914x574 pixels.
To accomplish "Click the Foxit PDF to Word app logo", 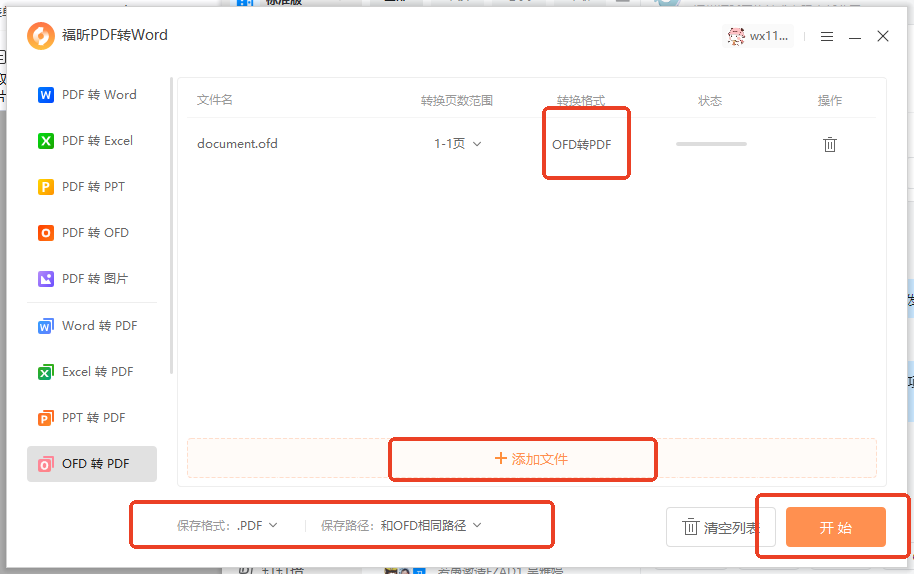I will point(41,36).
